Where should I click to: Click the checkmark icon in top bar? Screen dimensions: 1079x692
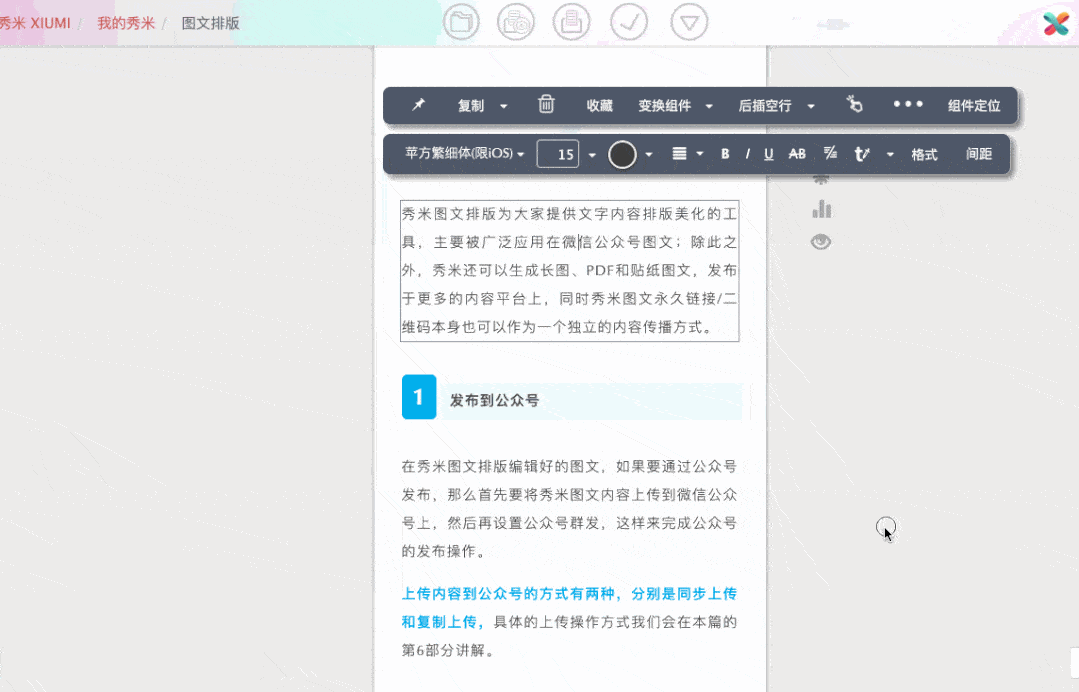(628, 22)
